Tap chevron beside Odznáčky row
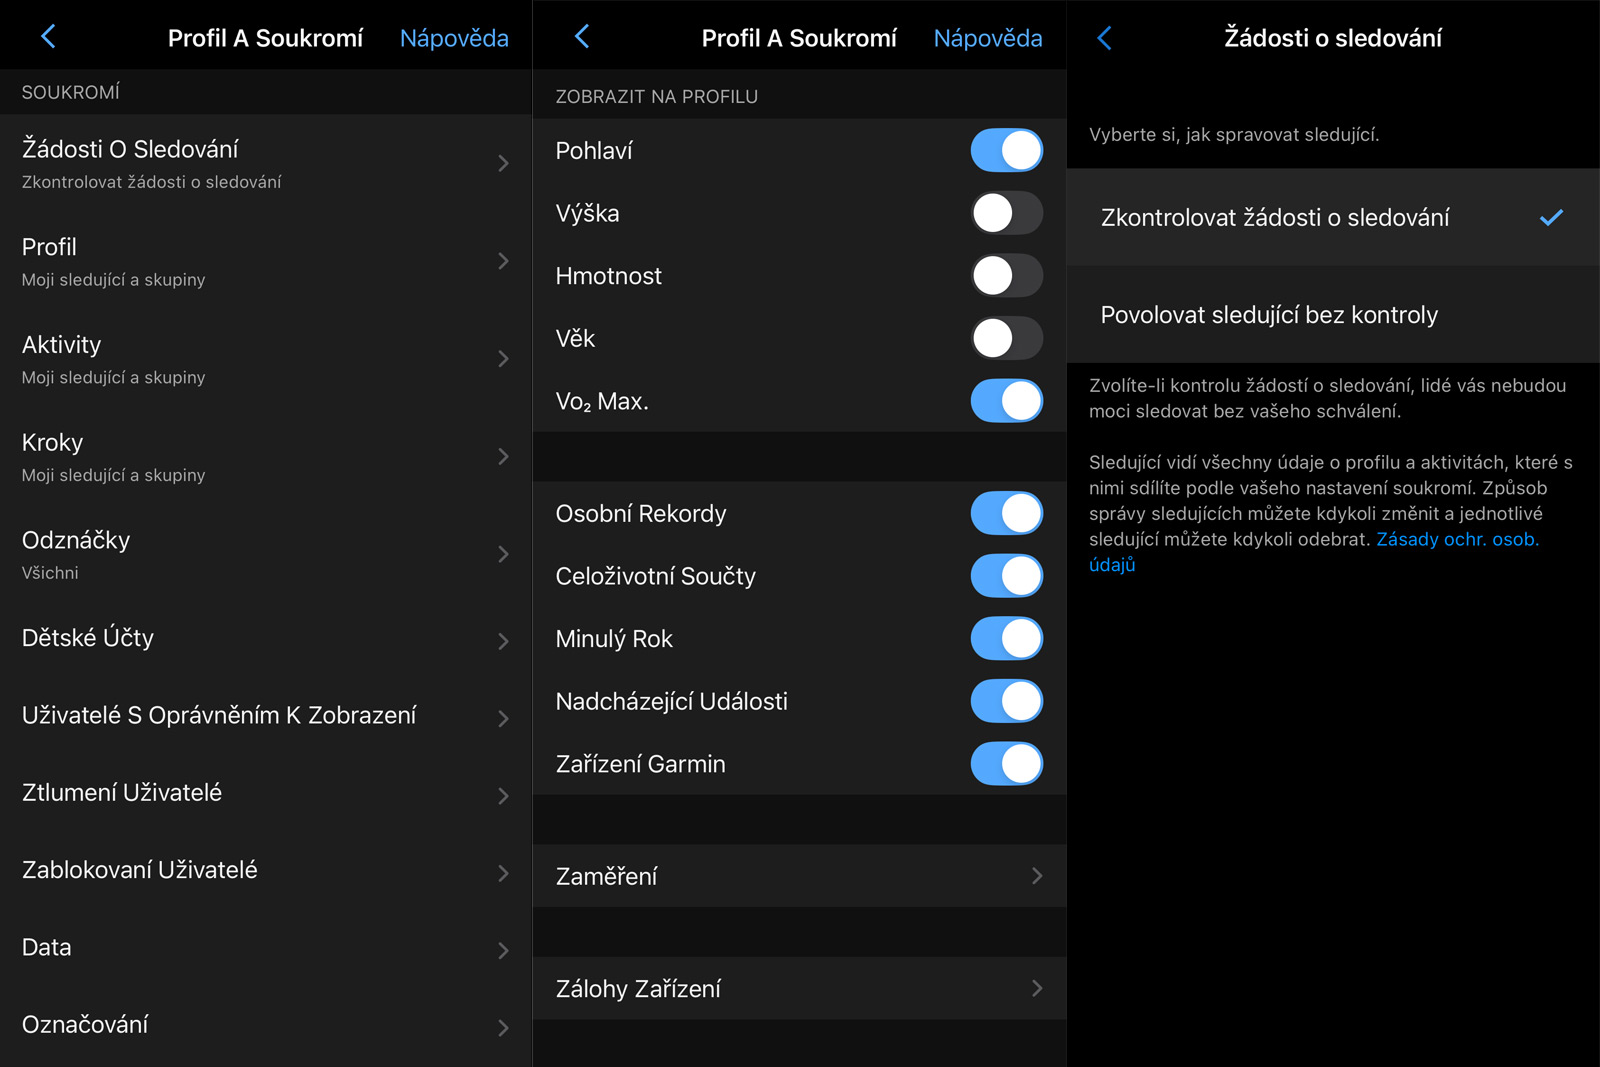The height and width of the screenshot is (1067, 1600). [503, 554]
